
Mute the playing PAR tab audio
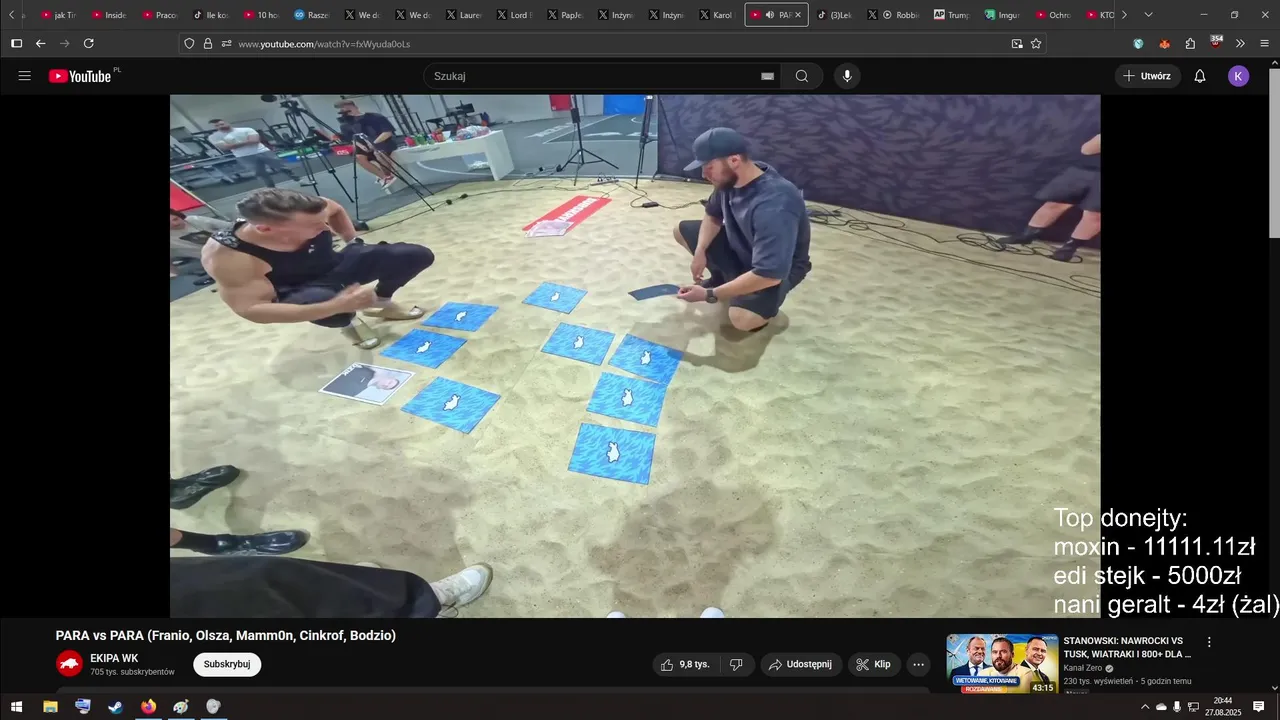tap(769, 15)
